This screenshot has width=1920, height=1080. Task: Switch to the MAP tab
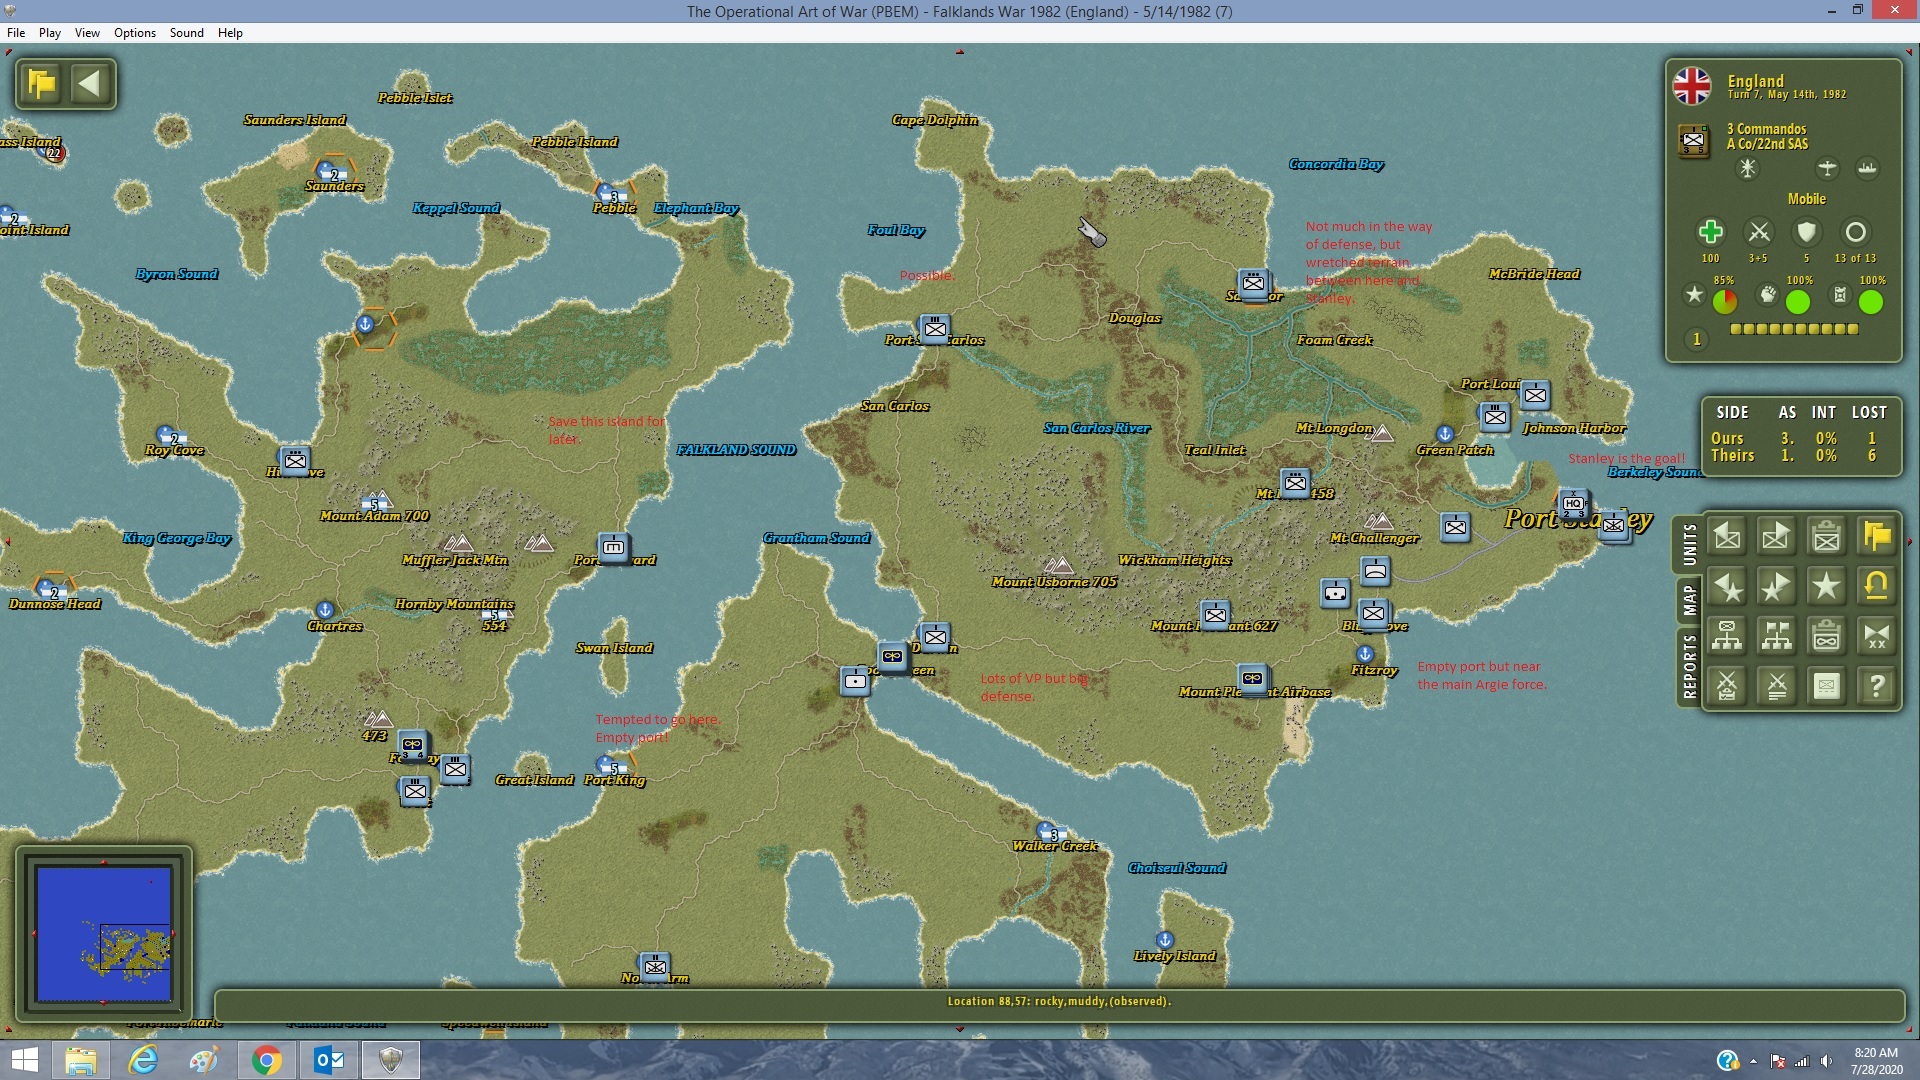(x=1688, y=600)
